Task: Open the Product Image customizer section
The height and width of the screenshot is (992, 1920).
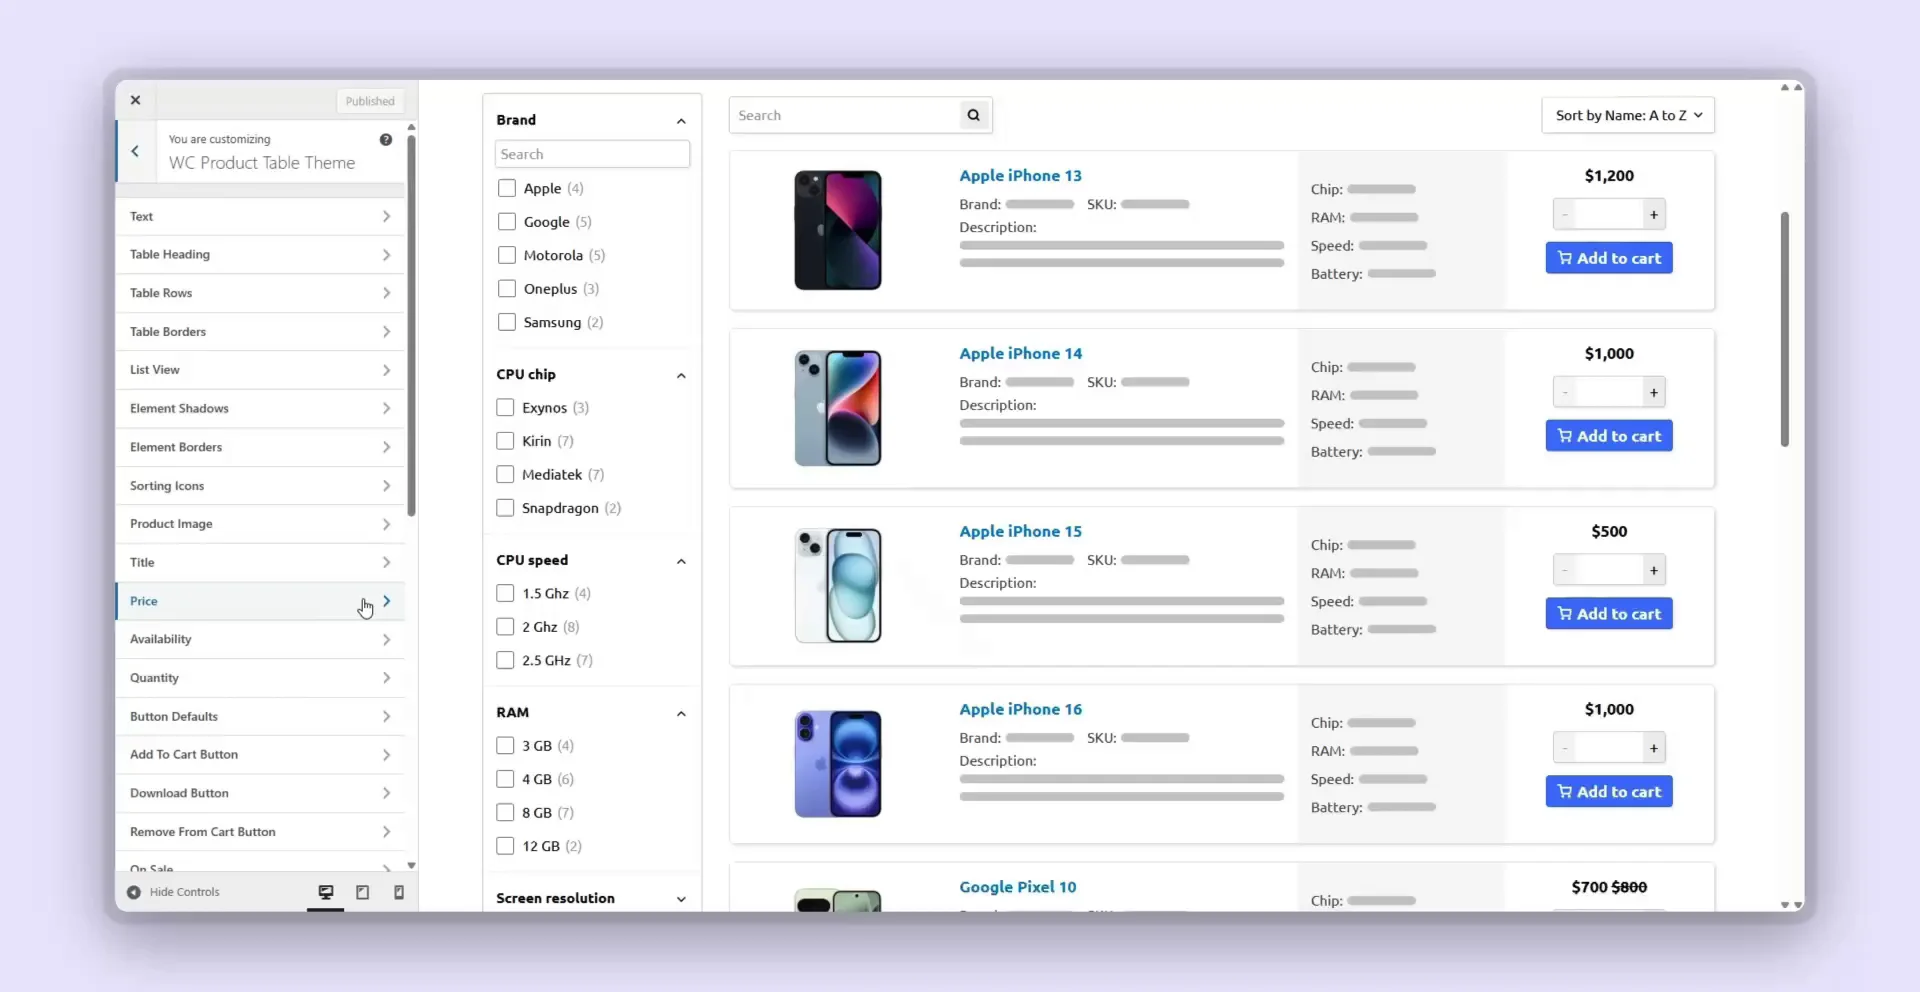Action: pyautogui.click(x=261, y=524)
